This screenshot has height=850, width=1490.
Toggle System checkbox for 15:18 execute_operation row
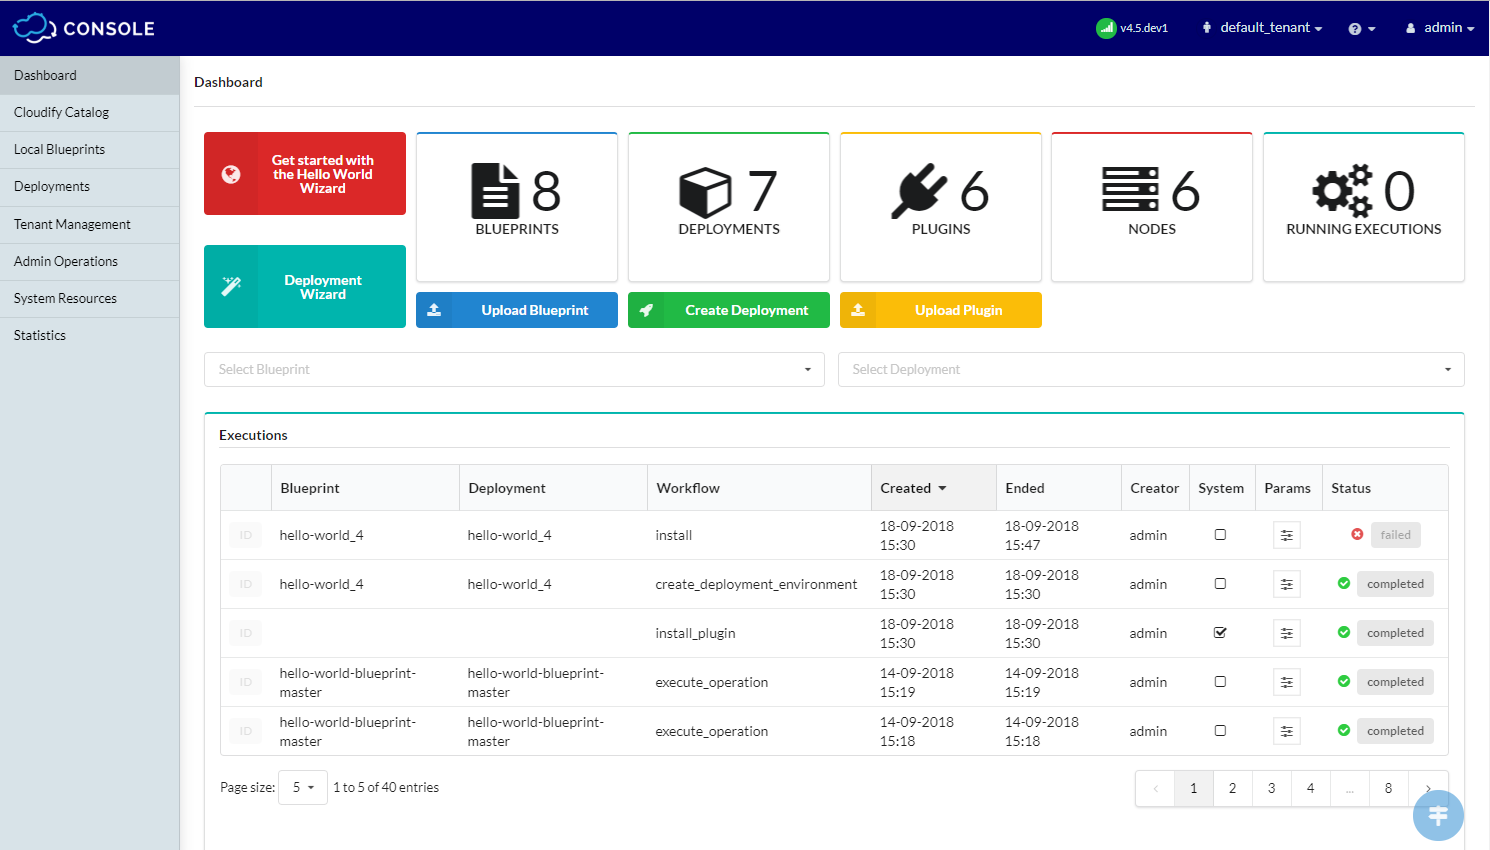coord(1220,730)
